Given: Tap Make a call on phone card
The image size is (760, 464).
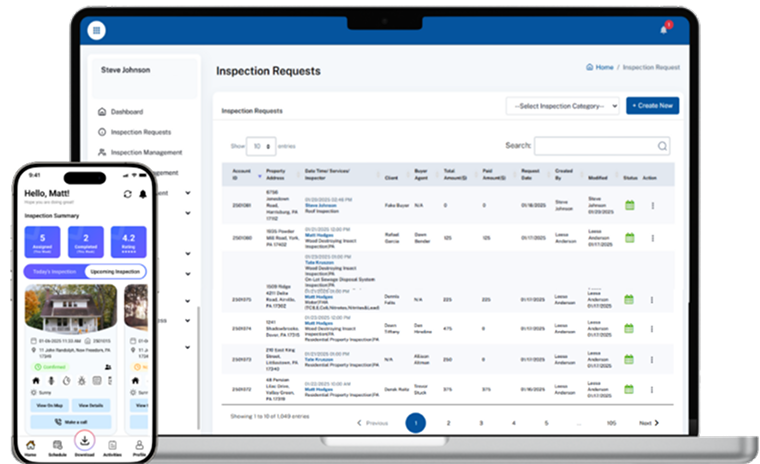Looking at the screenshot, I should tap(71, 422).
